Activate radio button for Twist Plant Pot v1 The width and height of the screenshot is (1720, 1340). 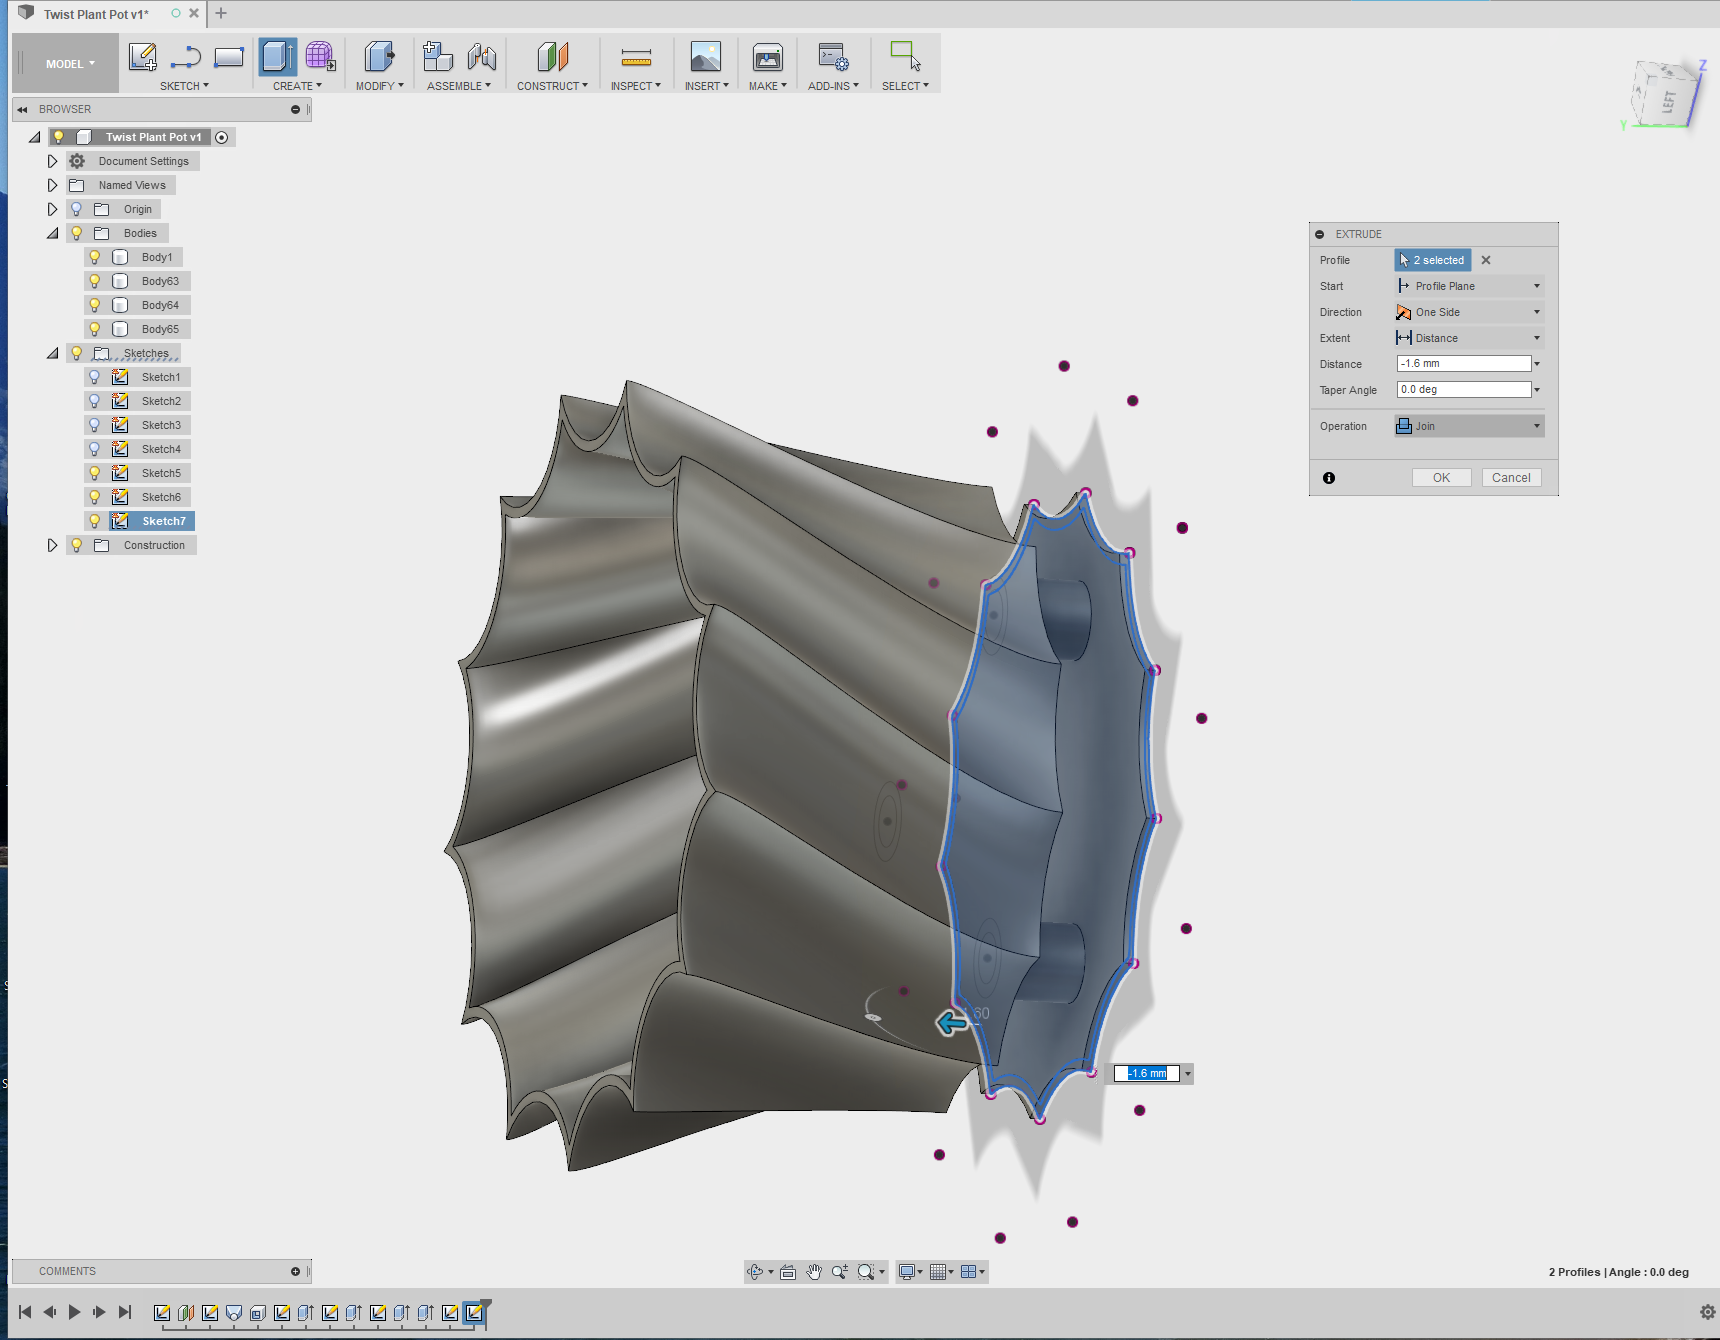pos(222,137)
